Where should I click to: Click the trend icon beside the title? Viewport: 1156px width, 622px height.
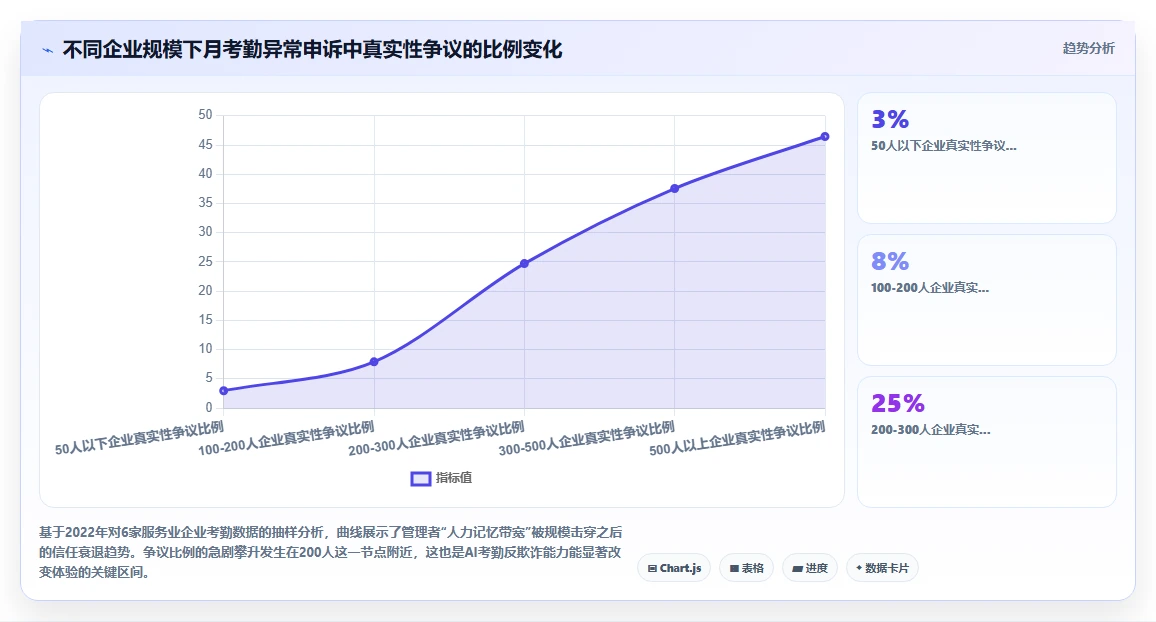pos(48,51)
